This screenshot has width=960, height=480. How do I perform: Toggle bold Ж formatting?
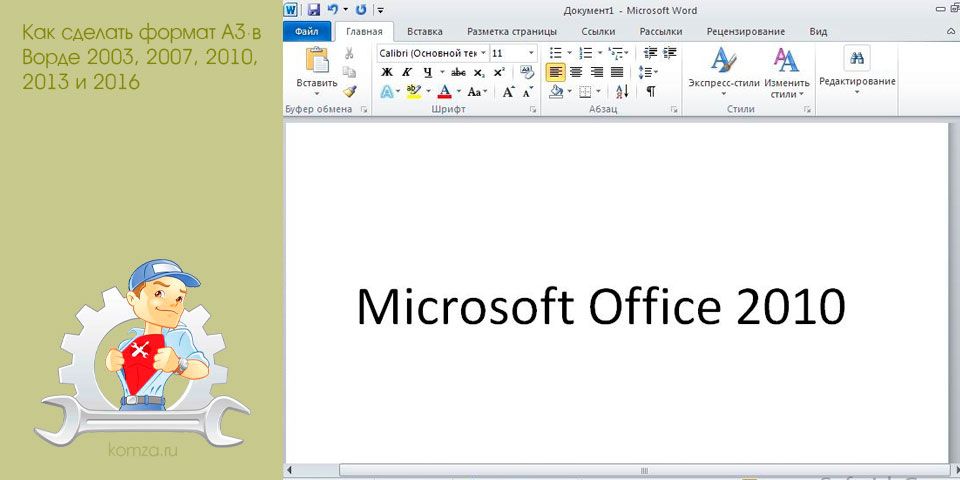click(386, 72)
